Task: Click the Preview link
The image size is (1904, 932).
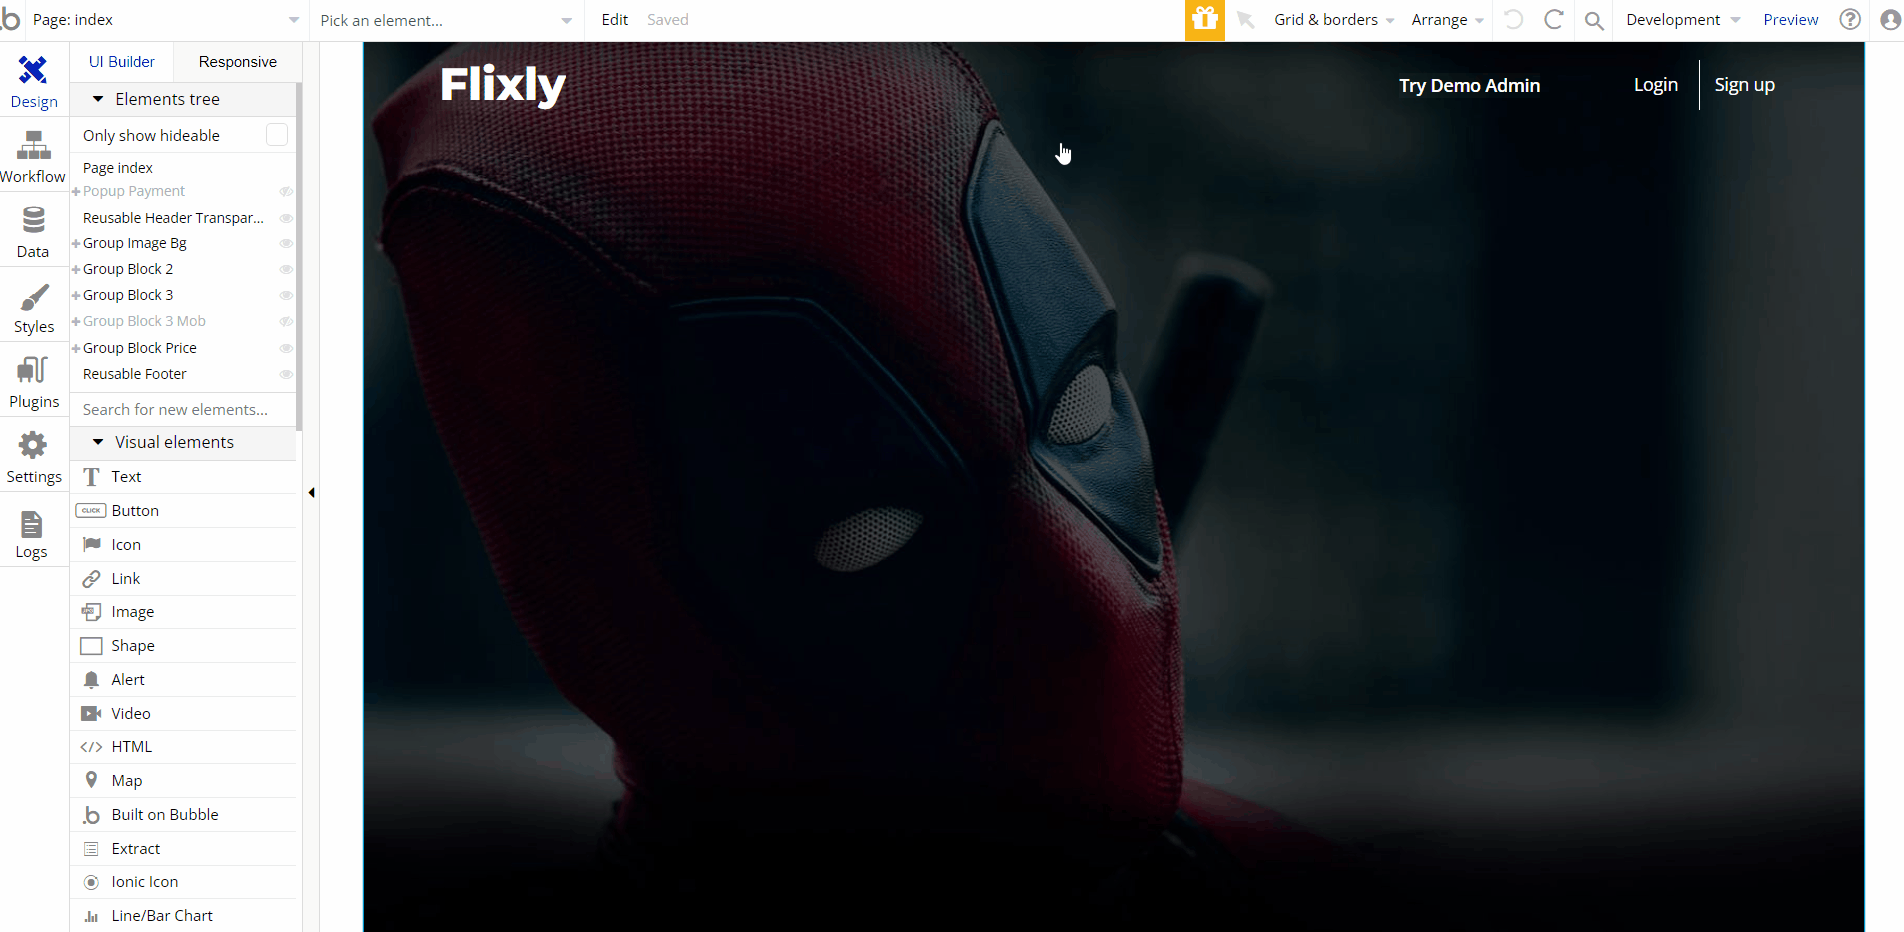Action: click(x=1790, y=20)
